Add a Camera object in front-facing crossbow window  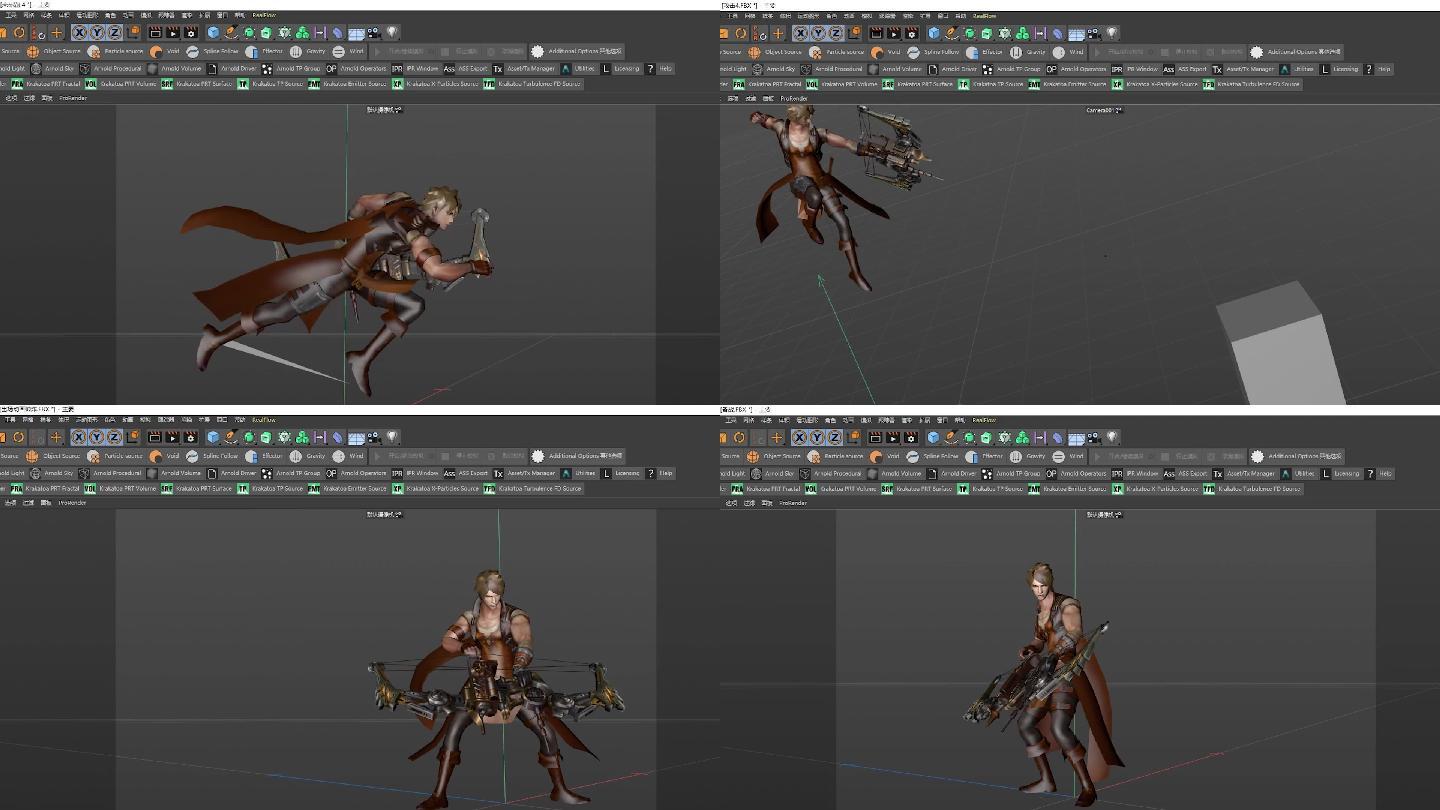(x=373, y=437)
